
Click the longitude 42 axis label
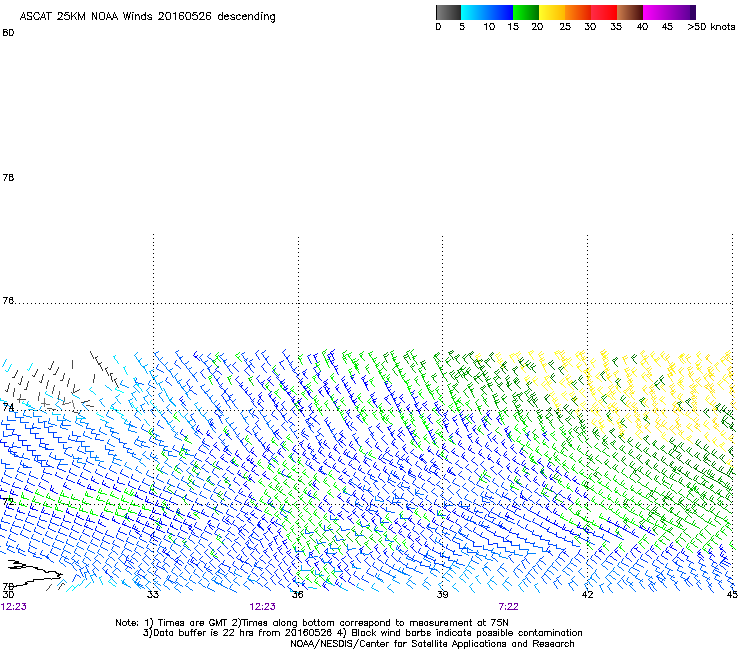587,595
